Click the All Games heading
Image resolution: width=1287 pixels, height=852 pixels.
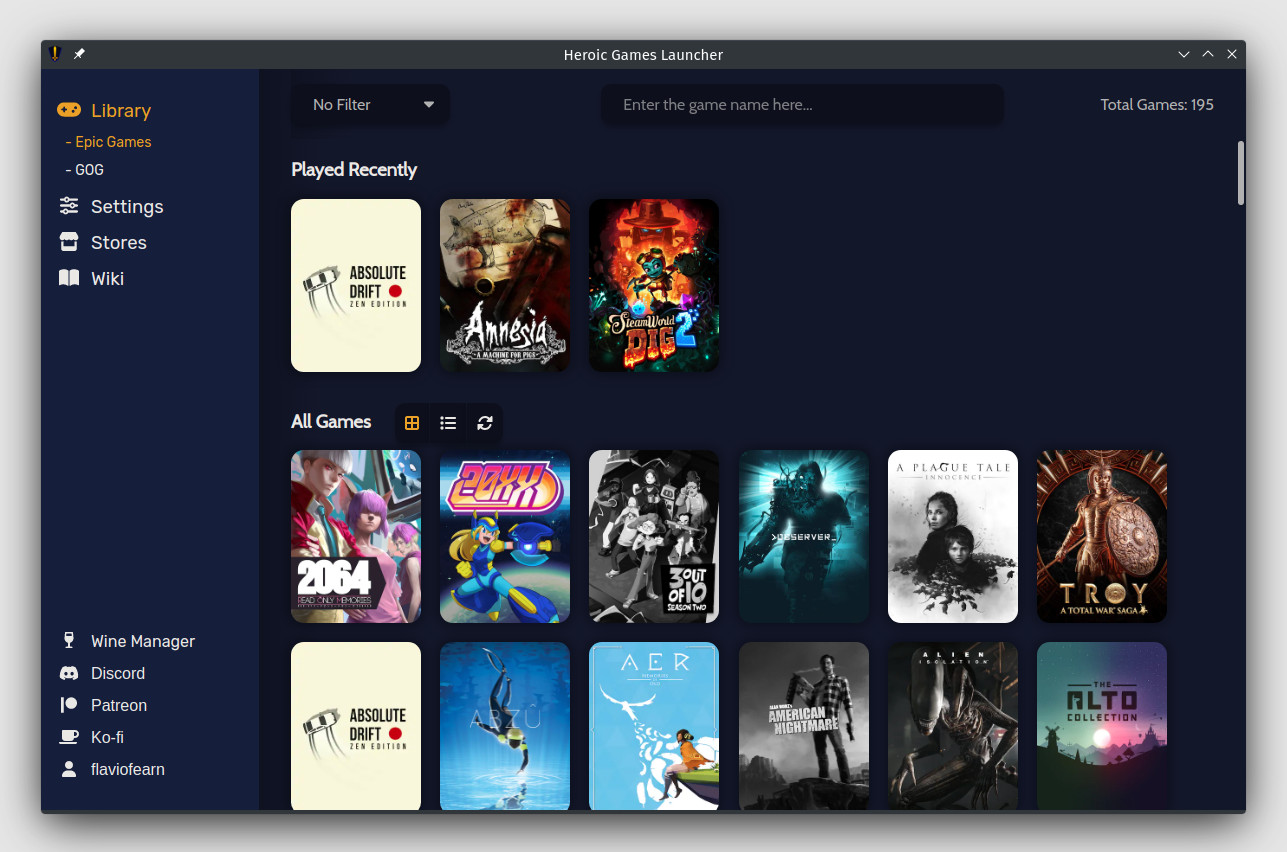331,422
